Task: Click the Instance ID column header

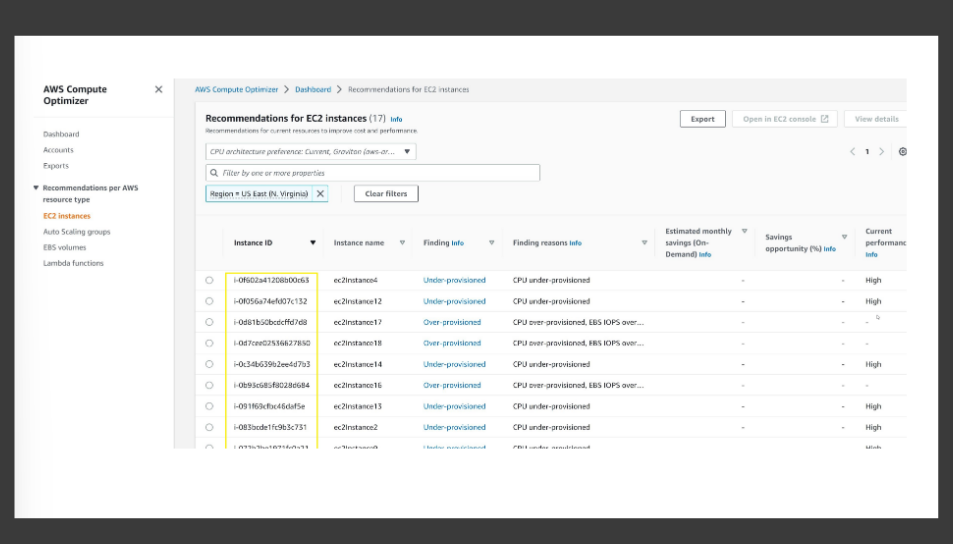Action: pyautogui.click(x=253, y=243)
